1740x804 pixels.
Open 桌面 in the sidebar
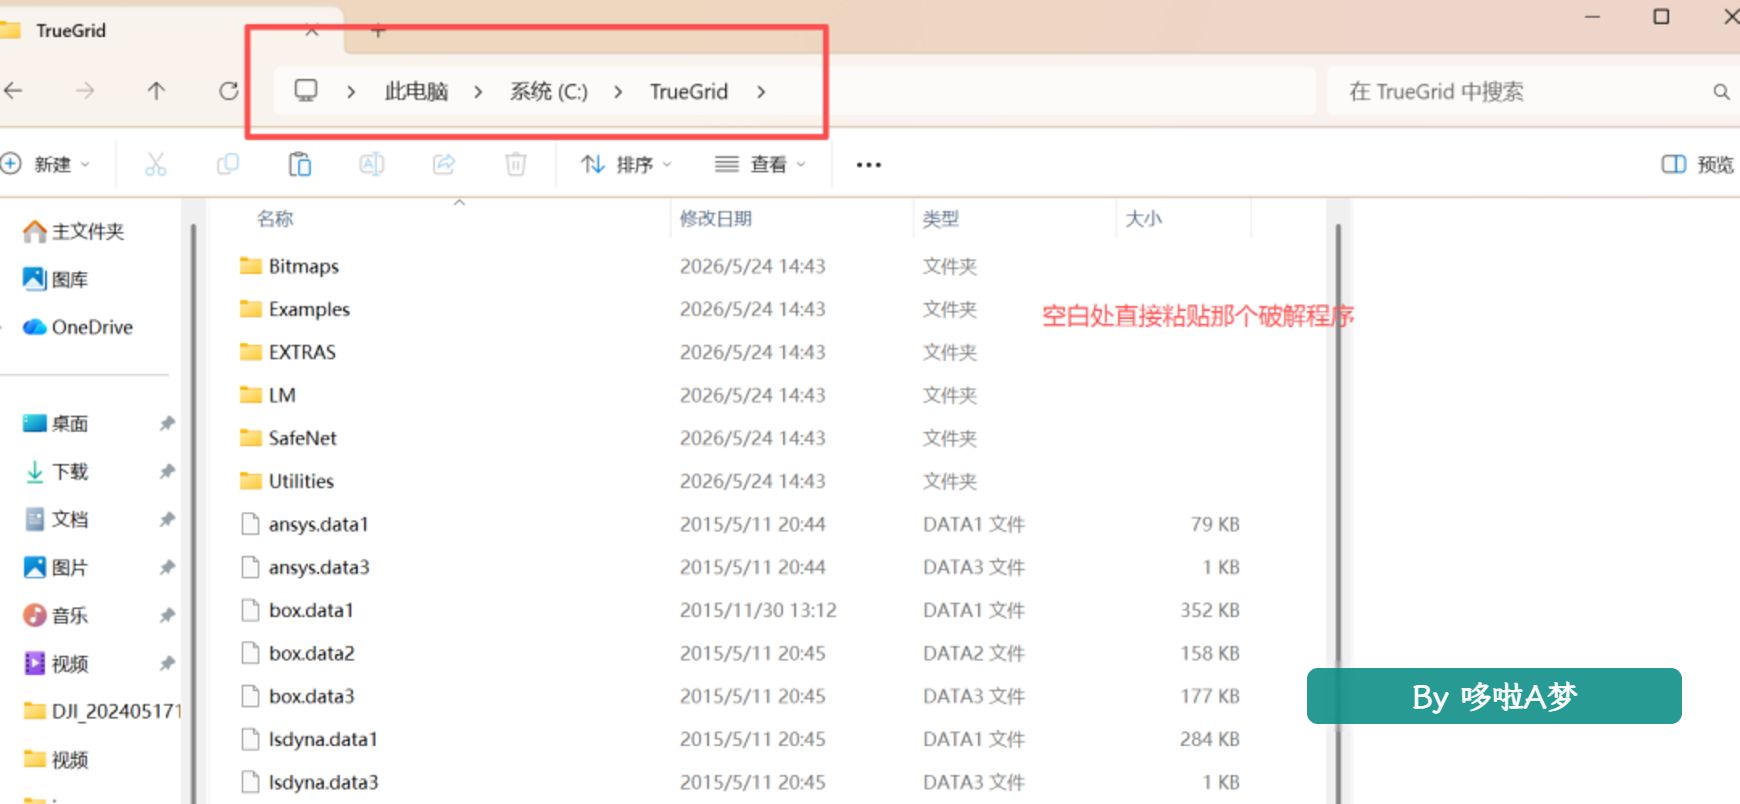(56, 423)
